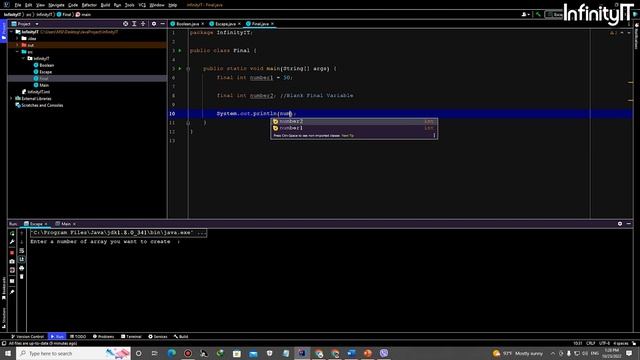The height and width of the screenshot is (360, 640).
Task: Switch to the Escape.java editor tab
Action: 225,24
